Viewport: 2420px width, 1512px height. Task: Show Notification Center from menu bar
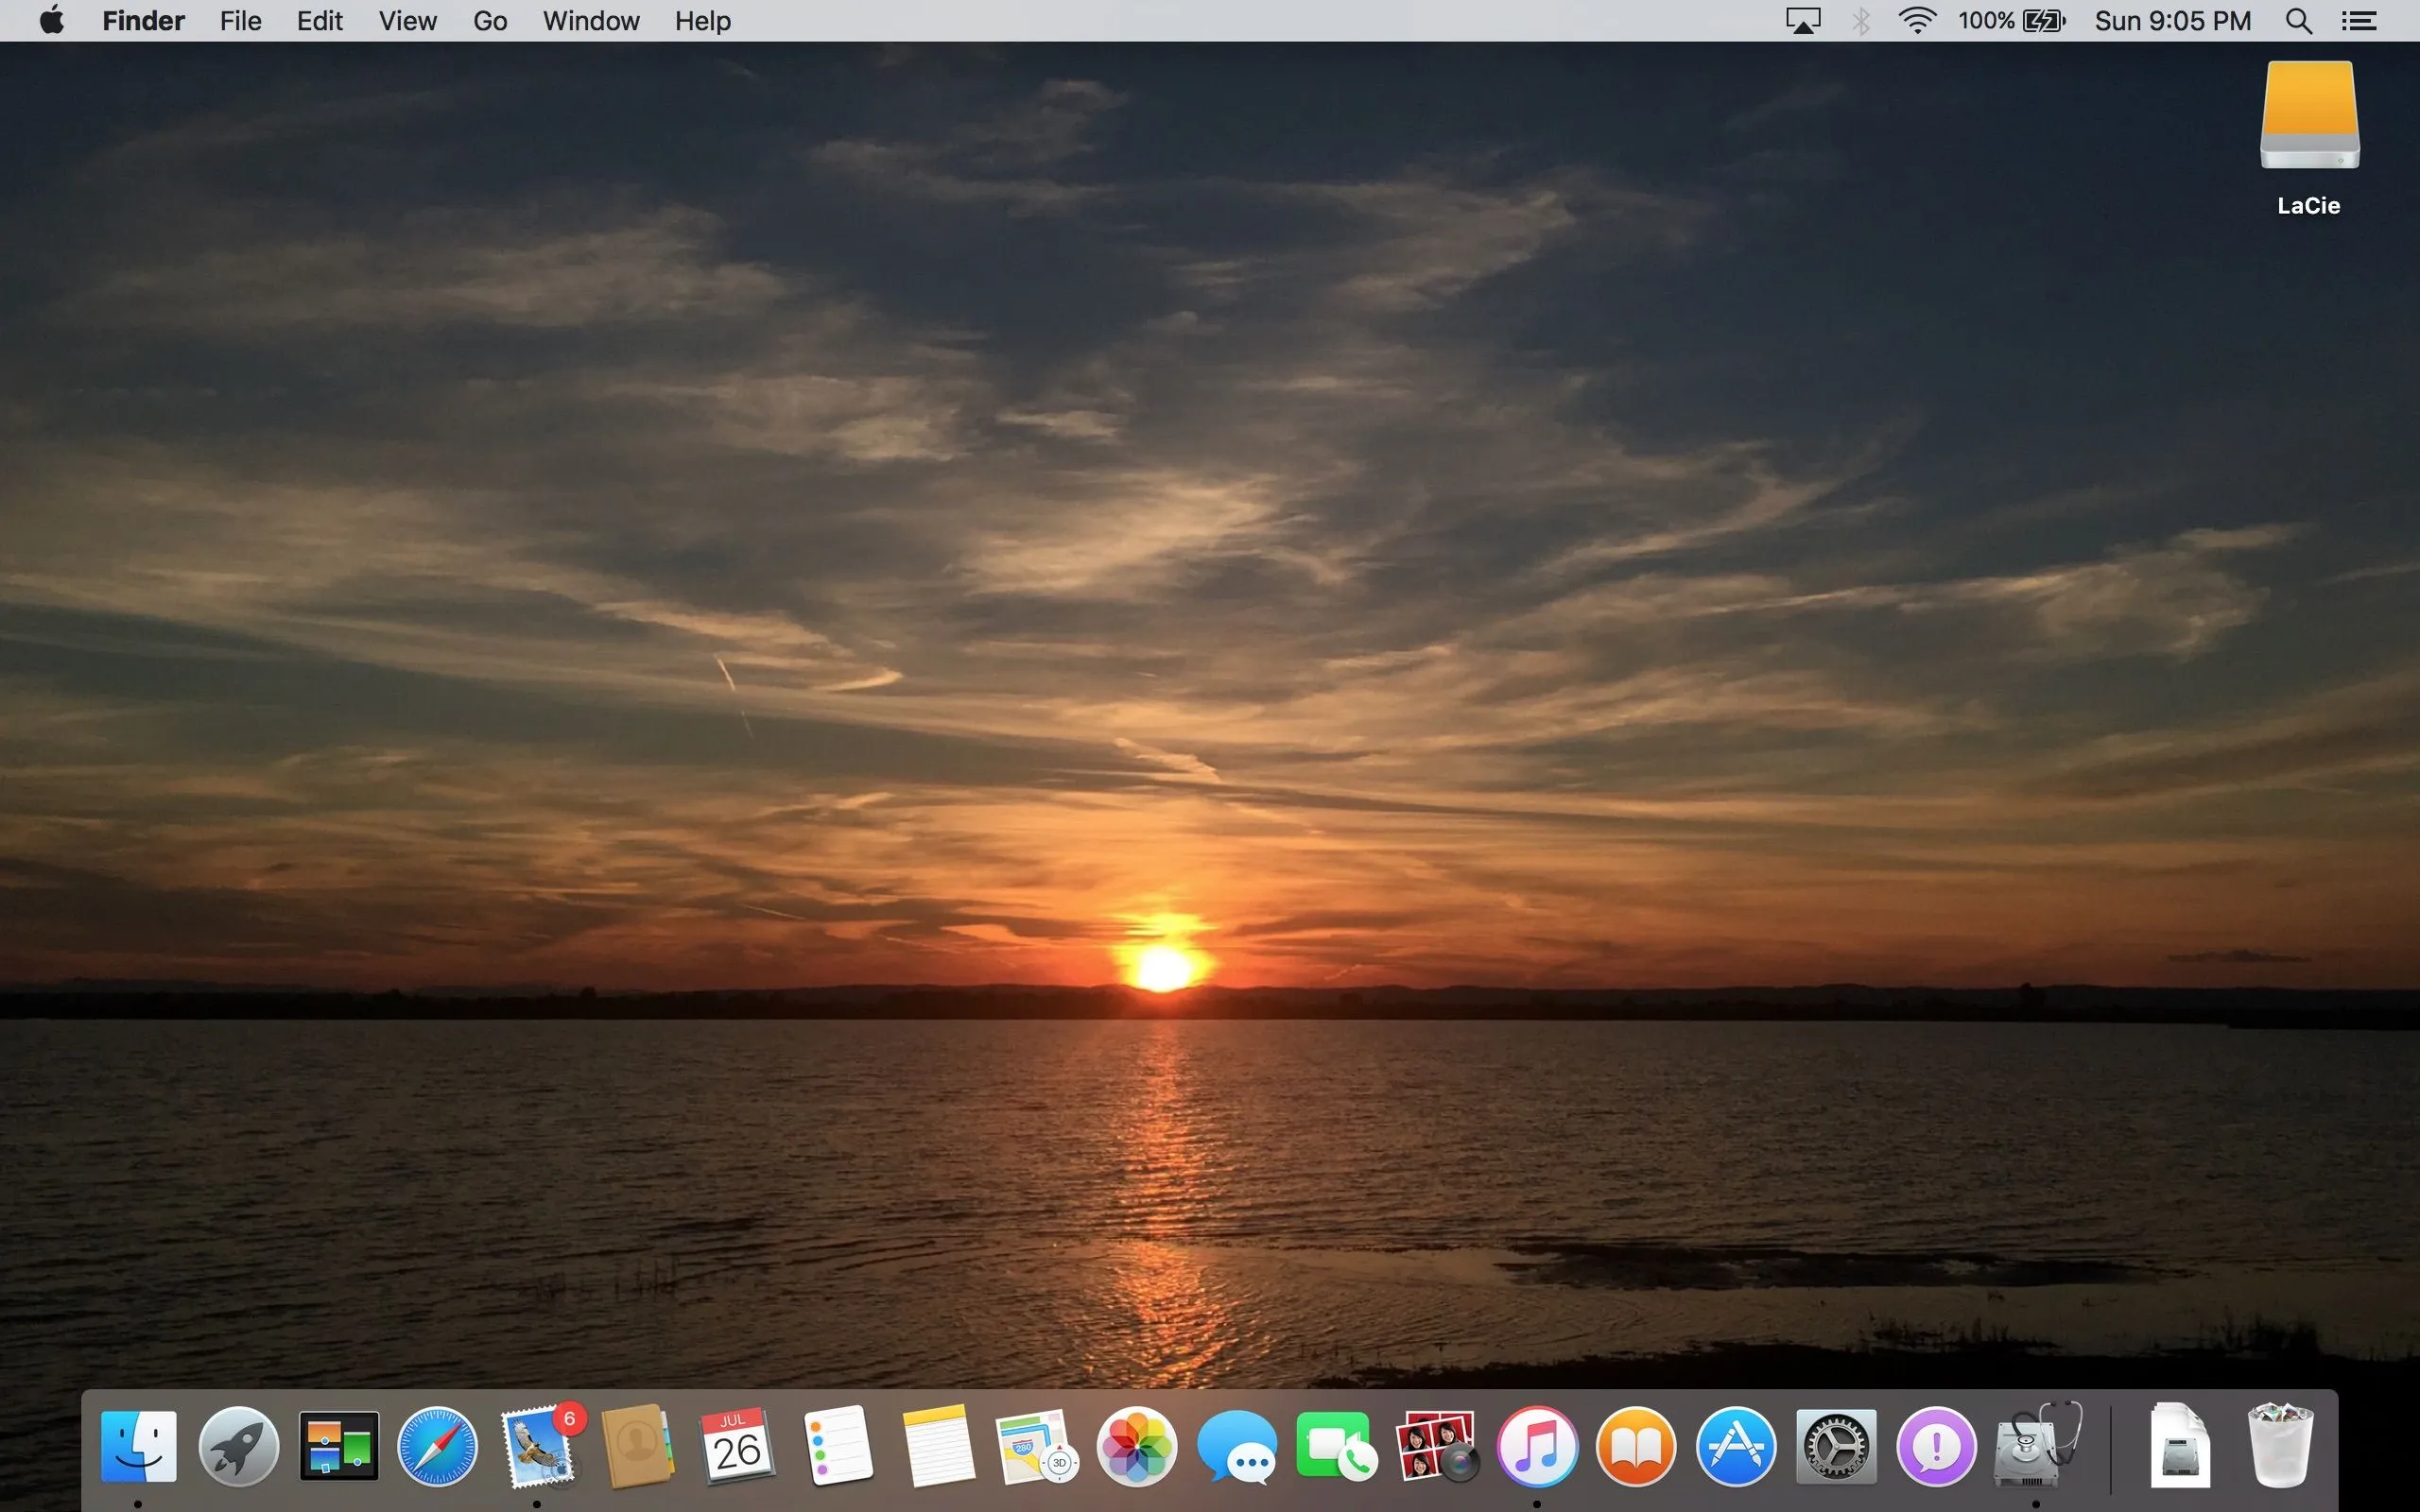pos(2359,21)
